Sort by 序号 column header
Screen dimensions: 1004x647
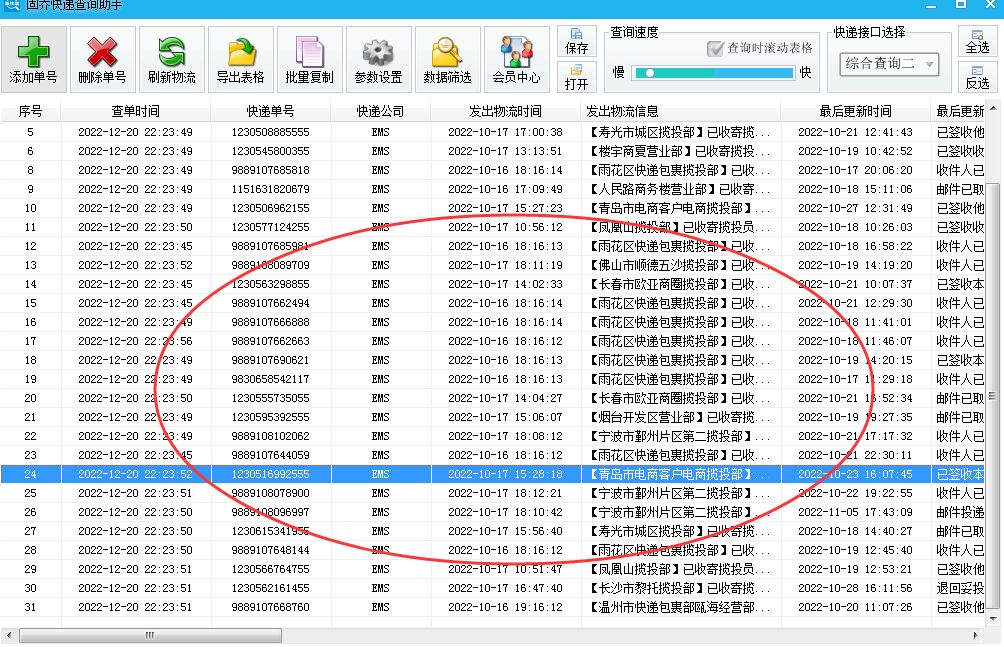pos(30,111)
